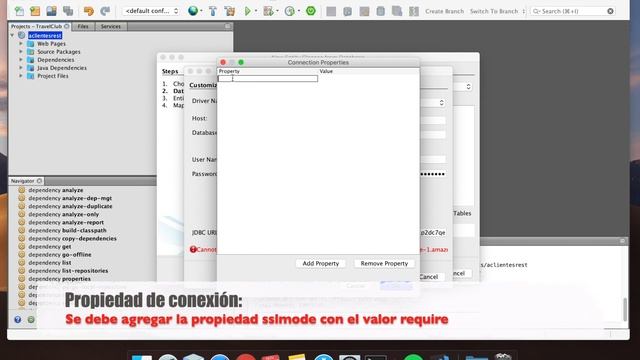This screenshot has height=360, width=640.
Task: Click the dependency analyze goal icon
Action: tap(22, 190)
